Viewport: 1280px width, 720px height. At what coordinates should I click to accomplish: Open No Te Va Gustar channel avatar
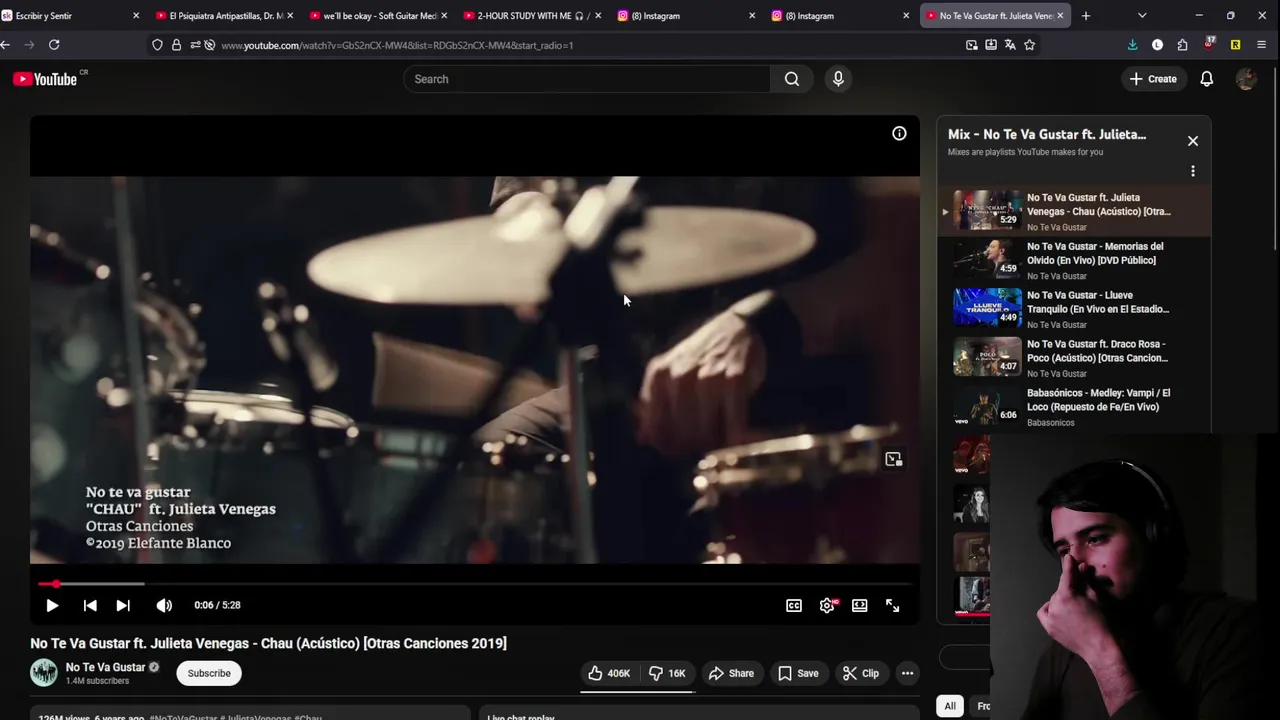[44, 673]
